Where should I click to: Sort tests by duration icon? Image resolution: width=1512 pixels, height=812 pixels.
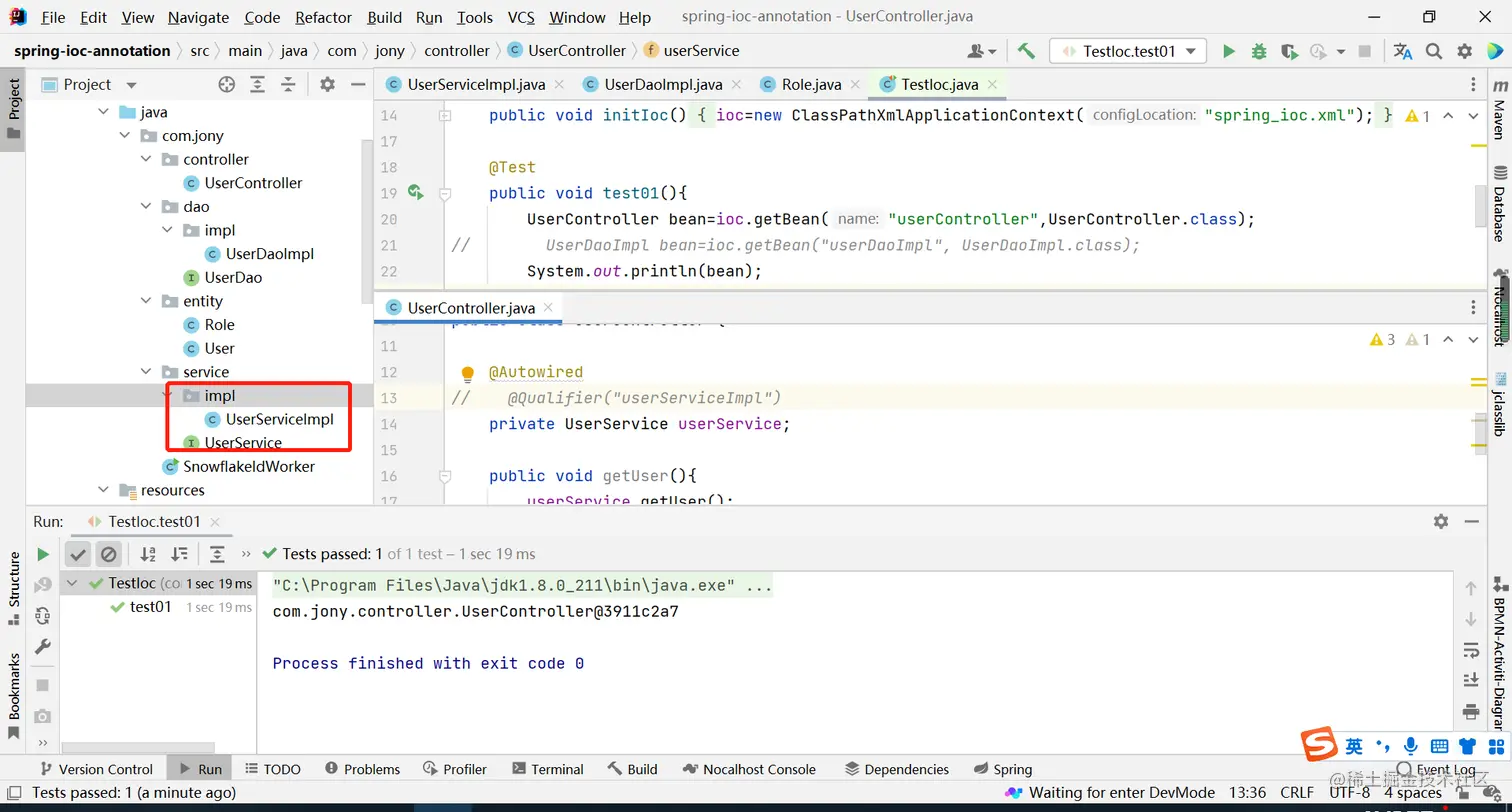pos(179,554)
